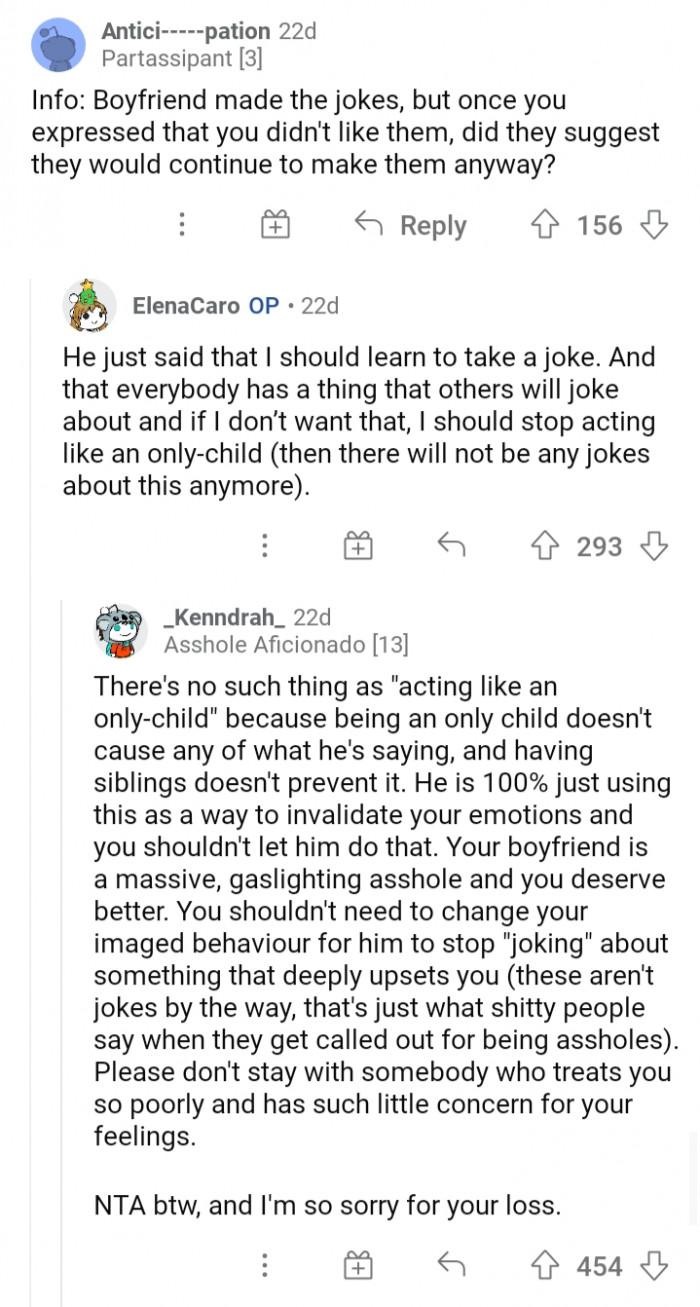Give an award to Antici-----pation's comment
The image size is (700, 1307).
[x=274, y=225]
